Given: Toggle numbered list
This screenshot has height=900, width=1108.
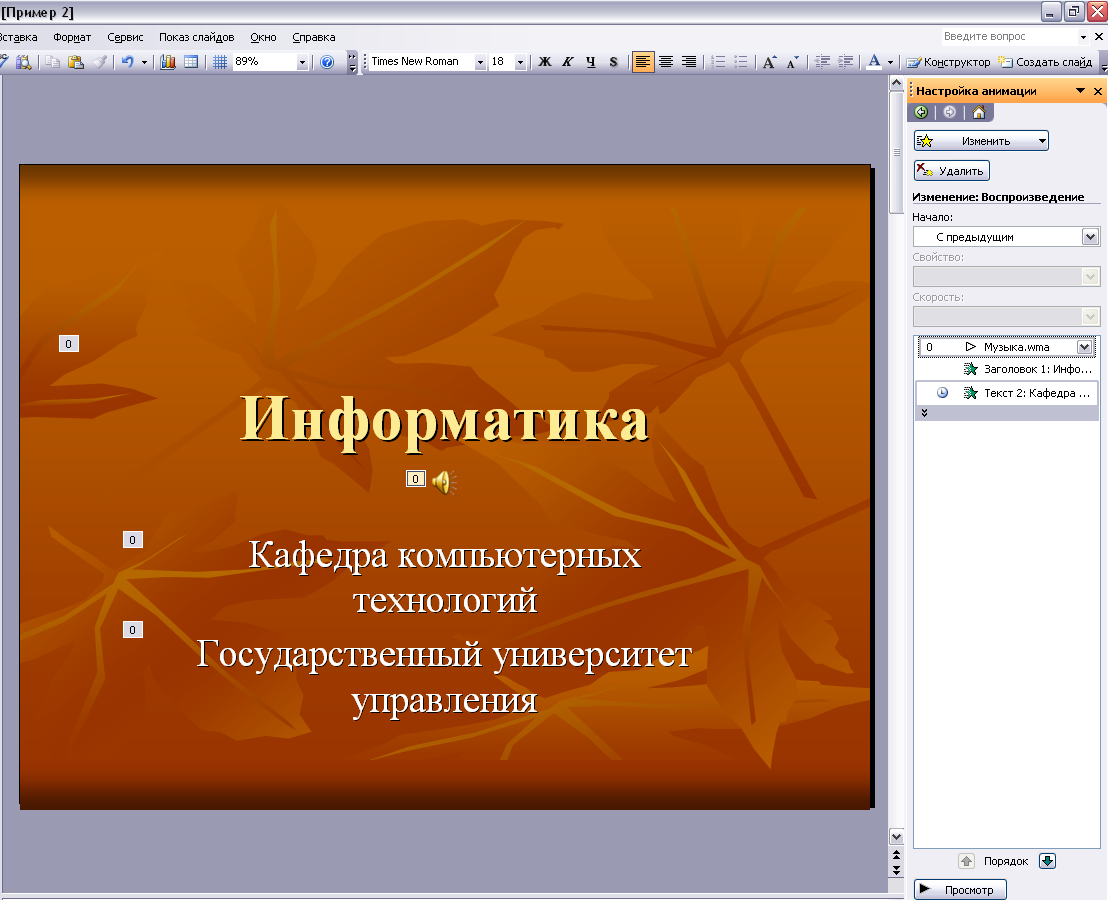Looking at the screenshot, I should [718, 62].
